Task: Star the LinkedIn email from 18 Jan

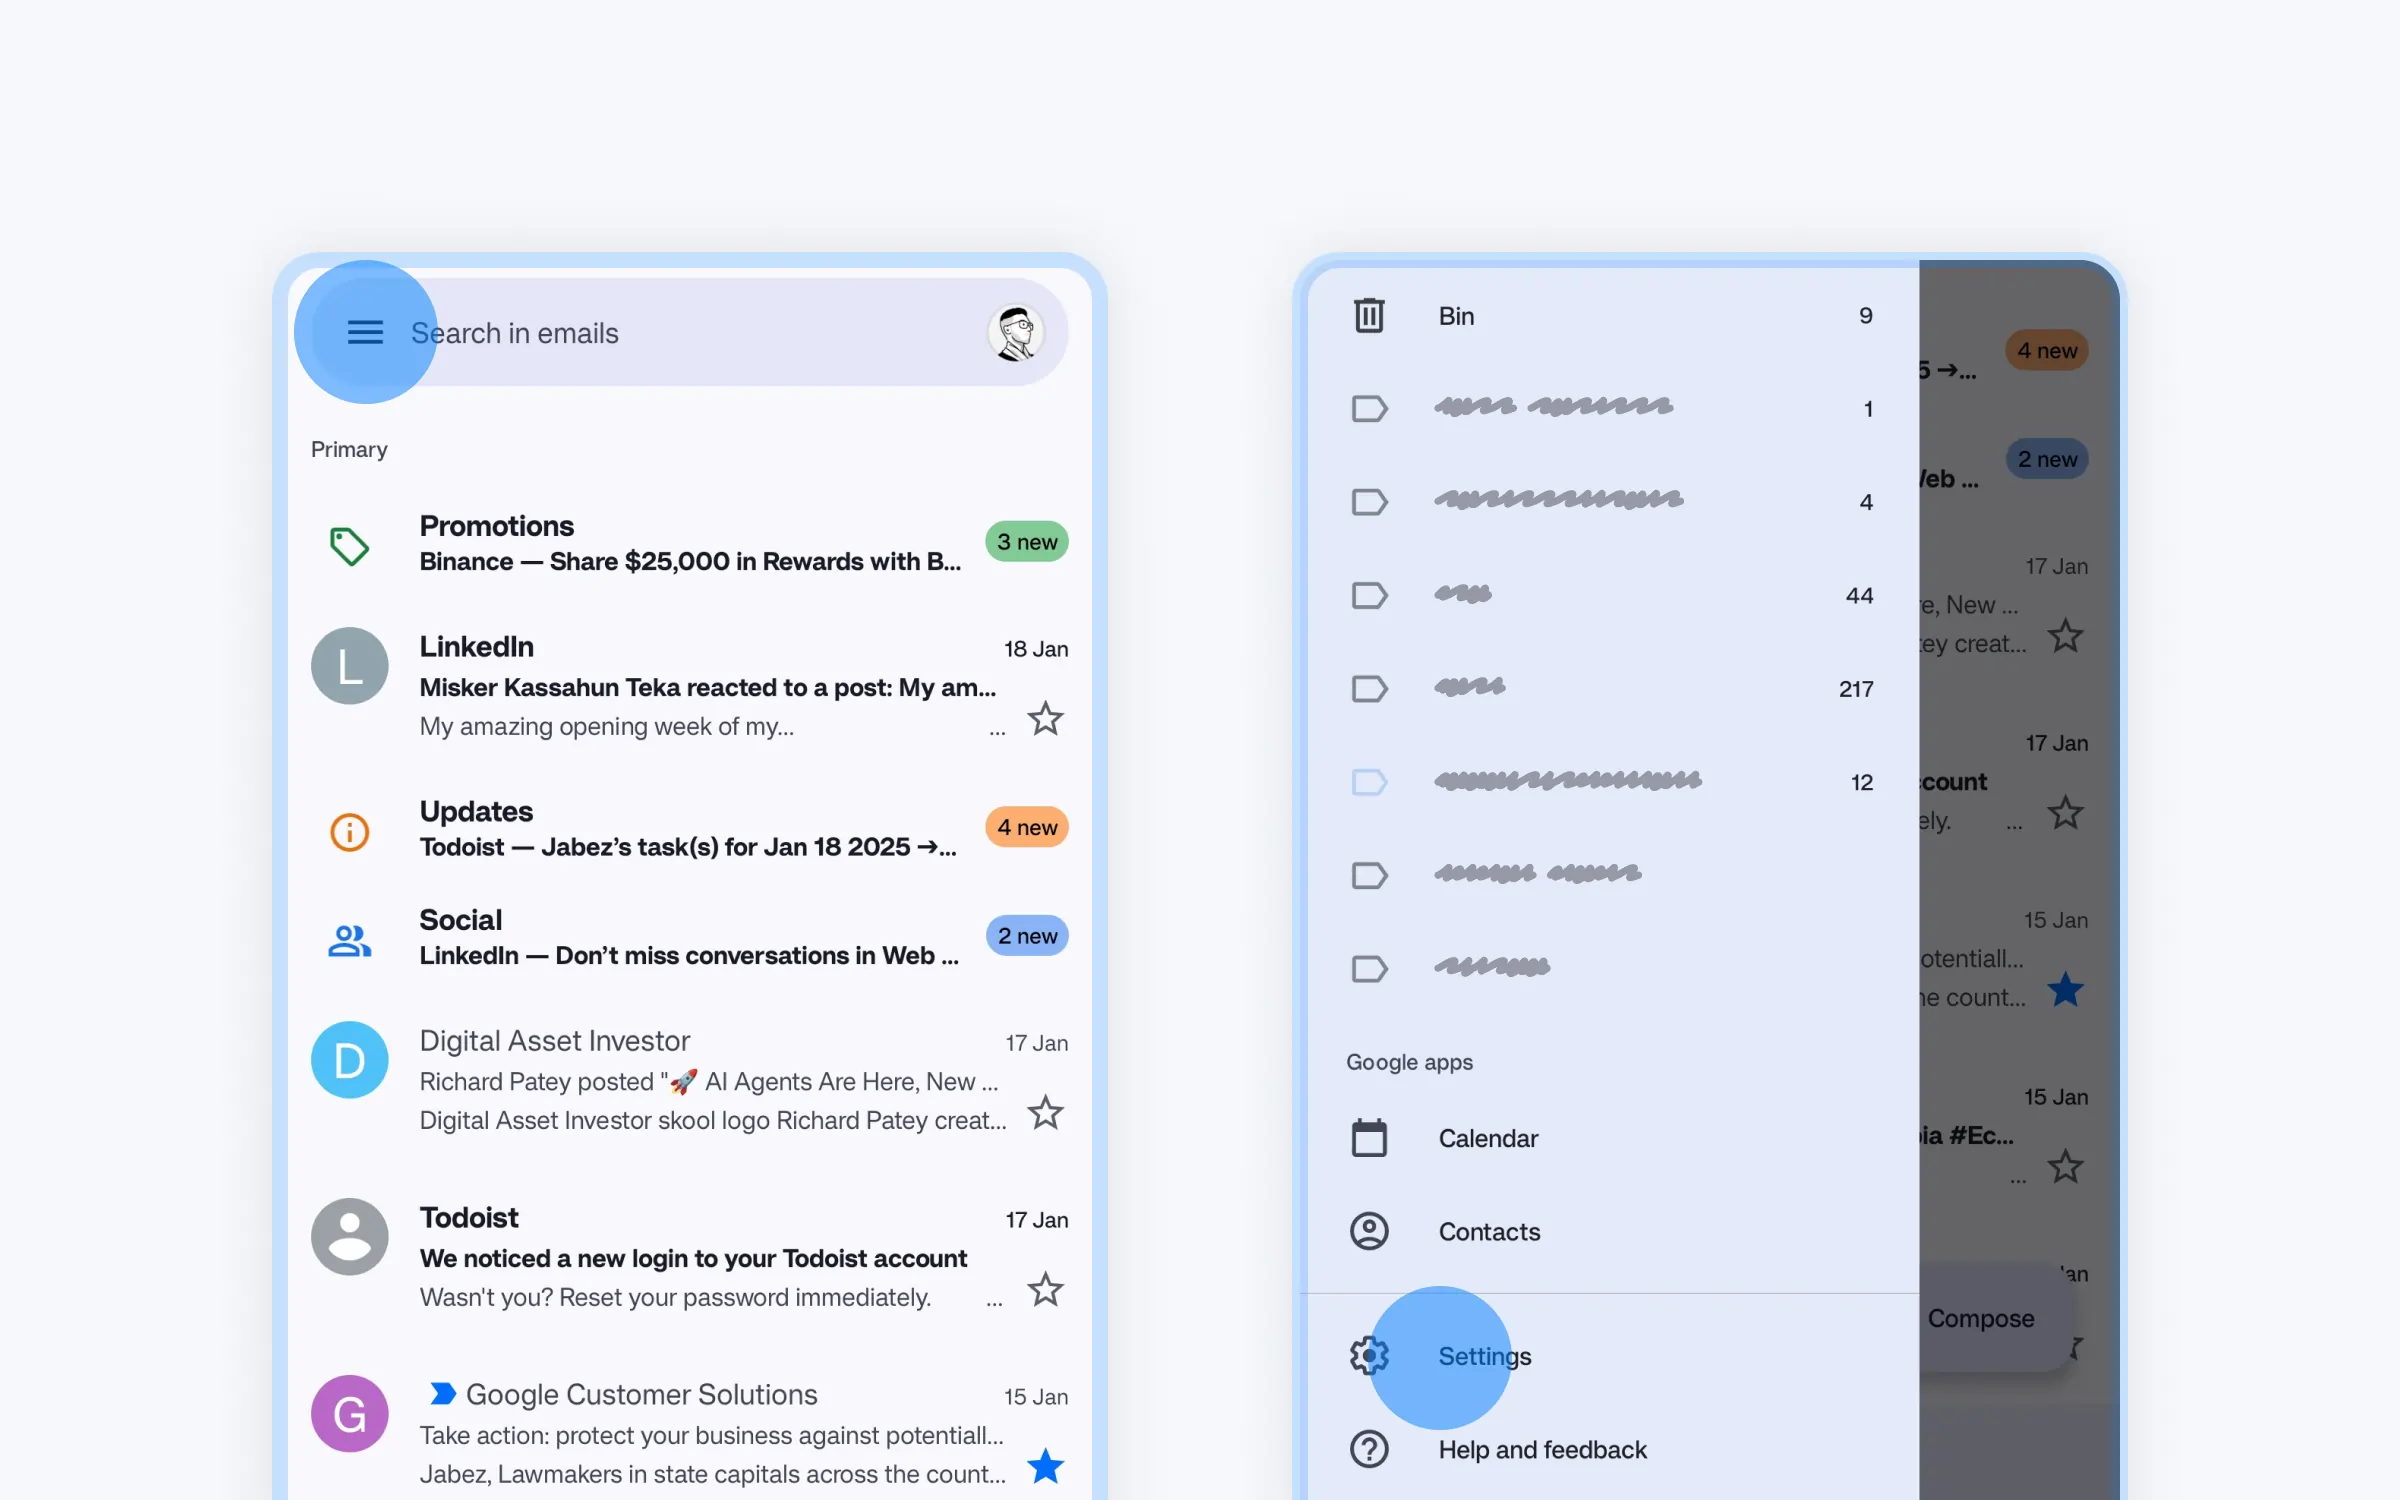Action: point(1045,718)
